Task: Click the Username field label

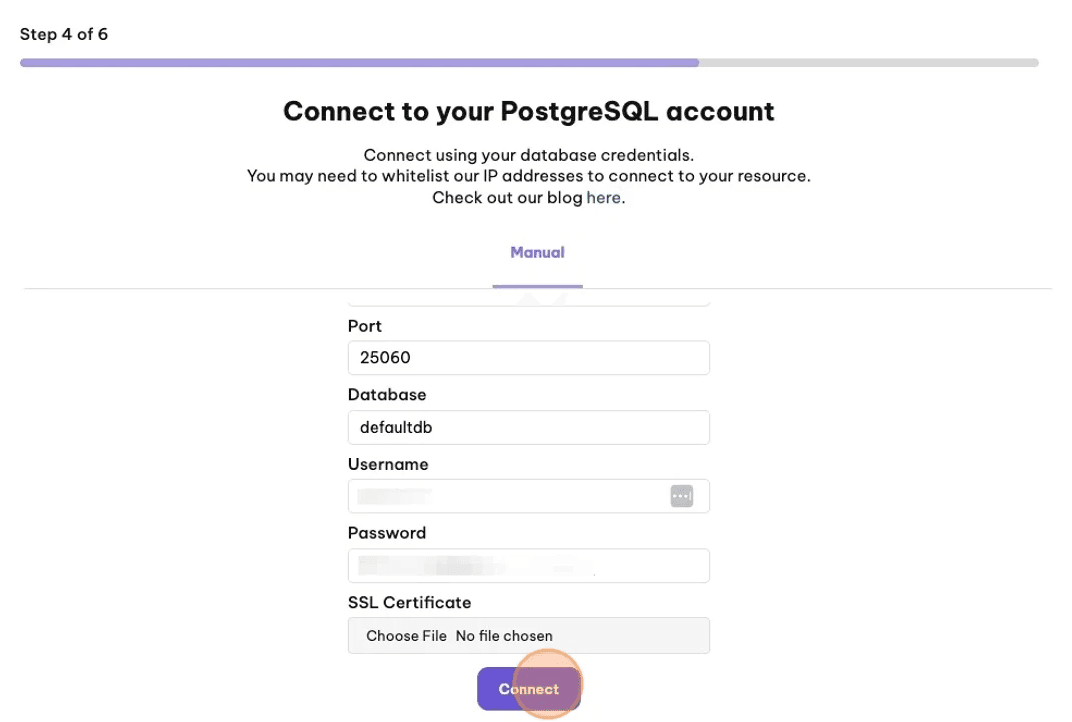Action: [388, 464]
